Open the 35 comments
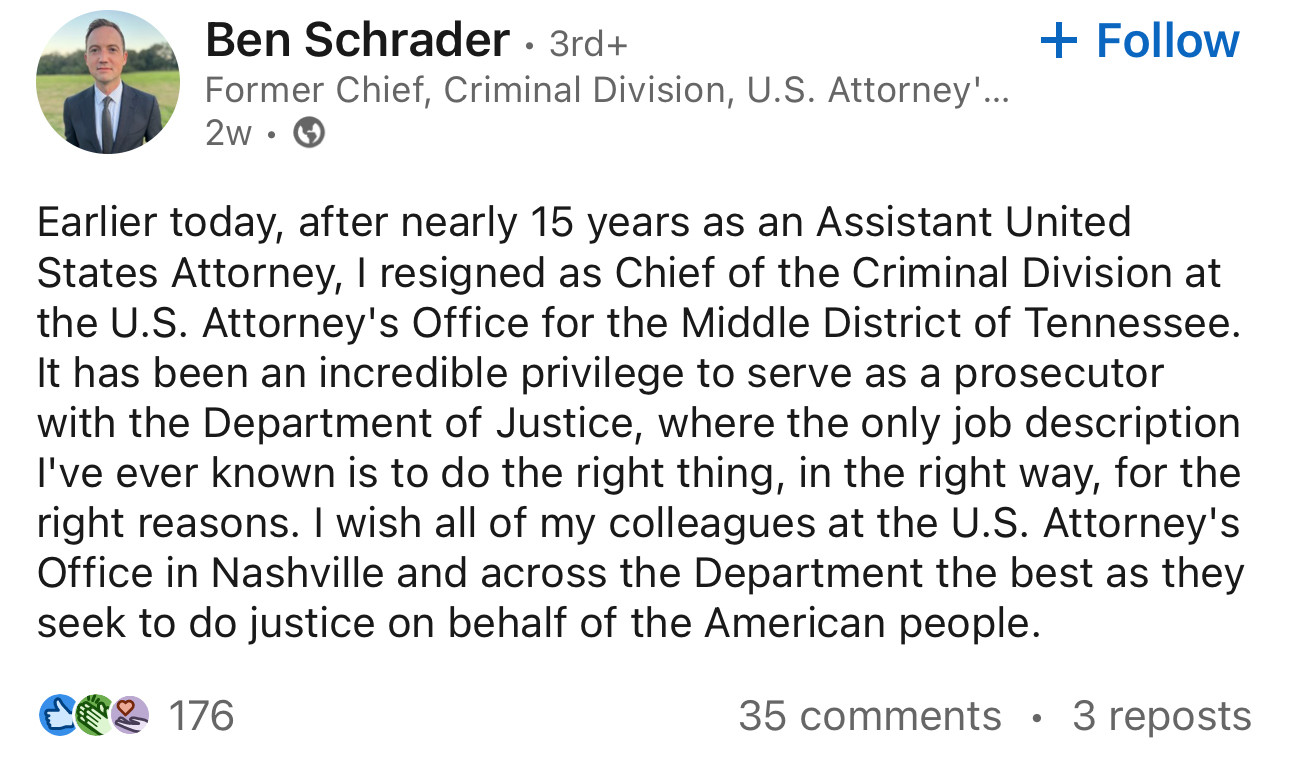This screenshot has height=781, width=1290. 869,716
